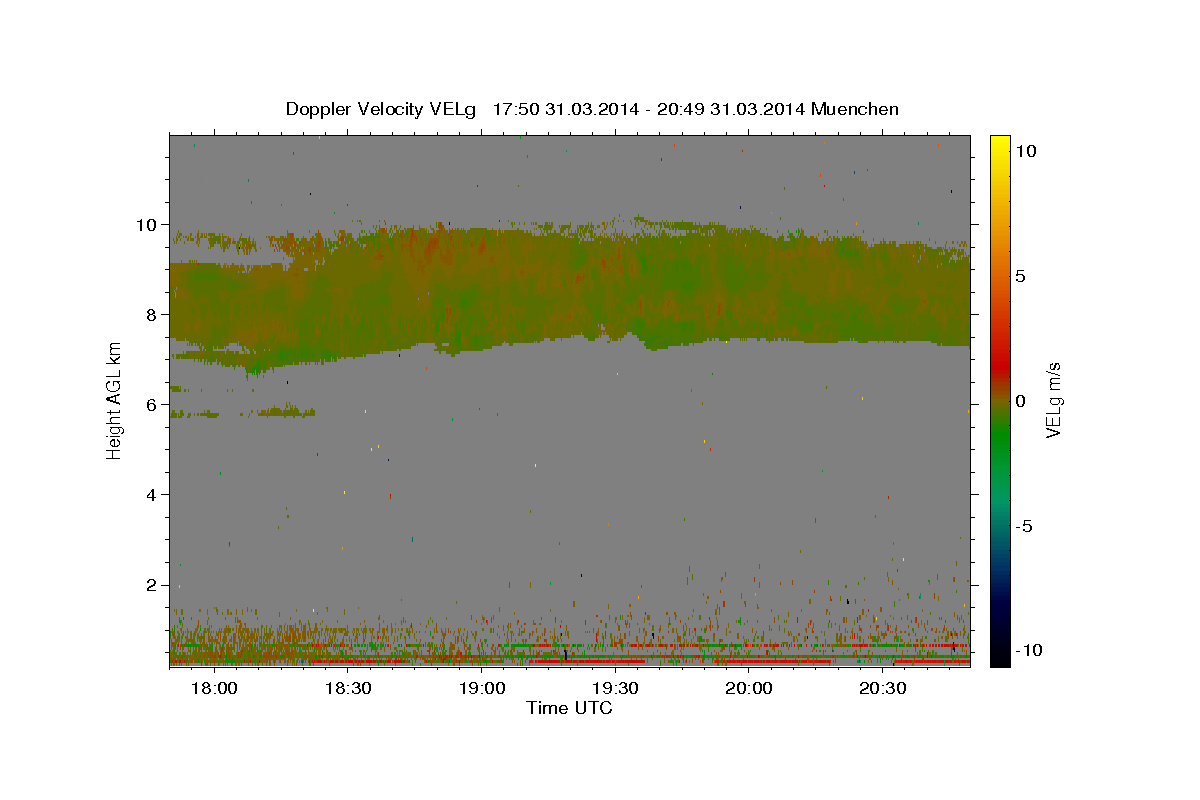
Task: Click the colorbar tick label '5'
Action: coord(1021,275)
